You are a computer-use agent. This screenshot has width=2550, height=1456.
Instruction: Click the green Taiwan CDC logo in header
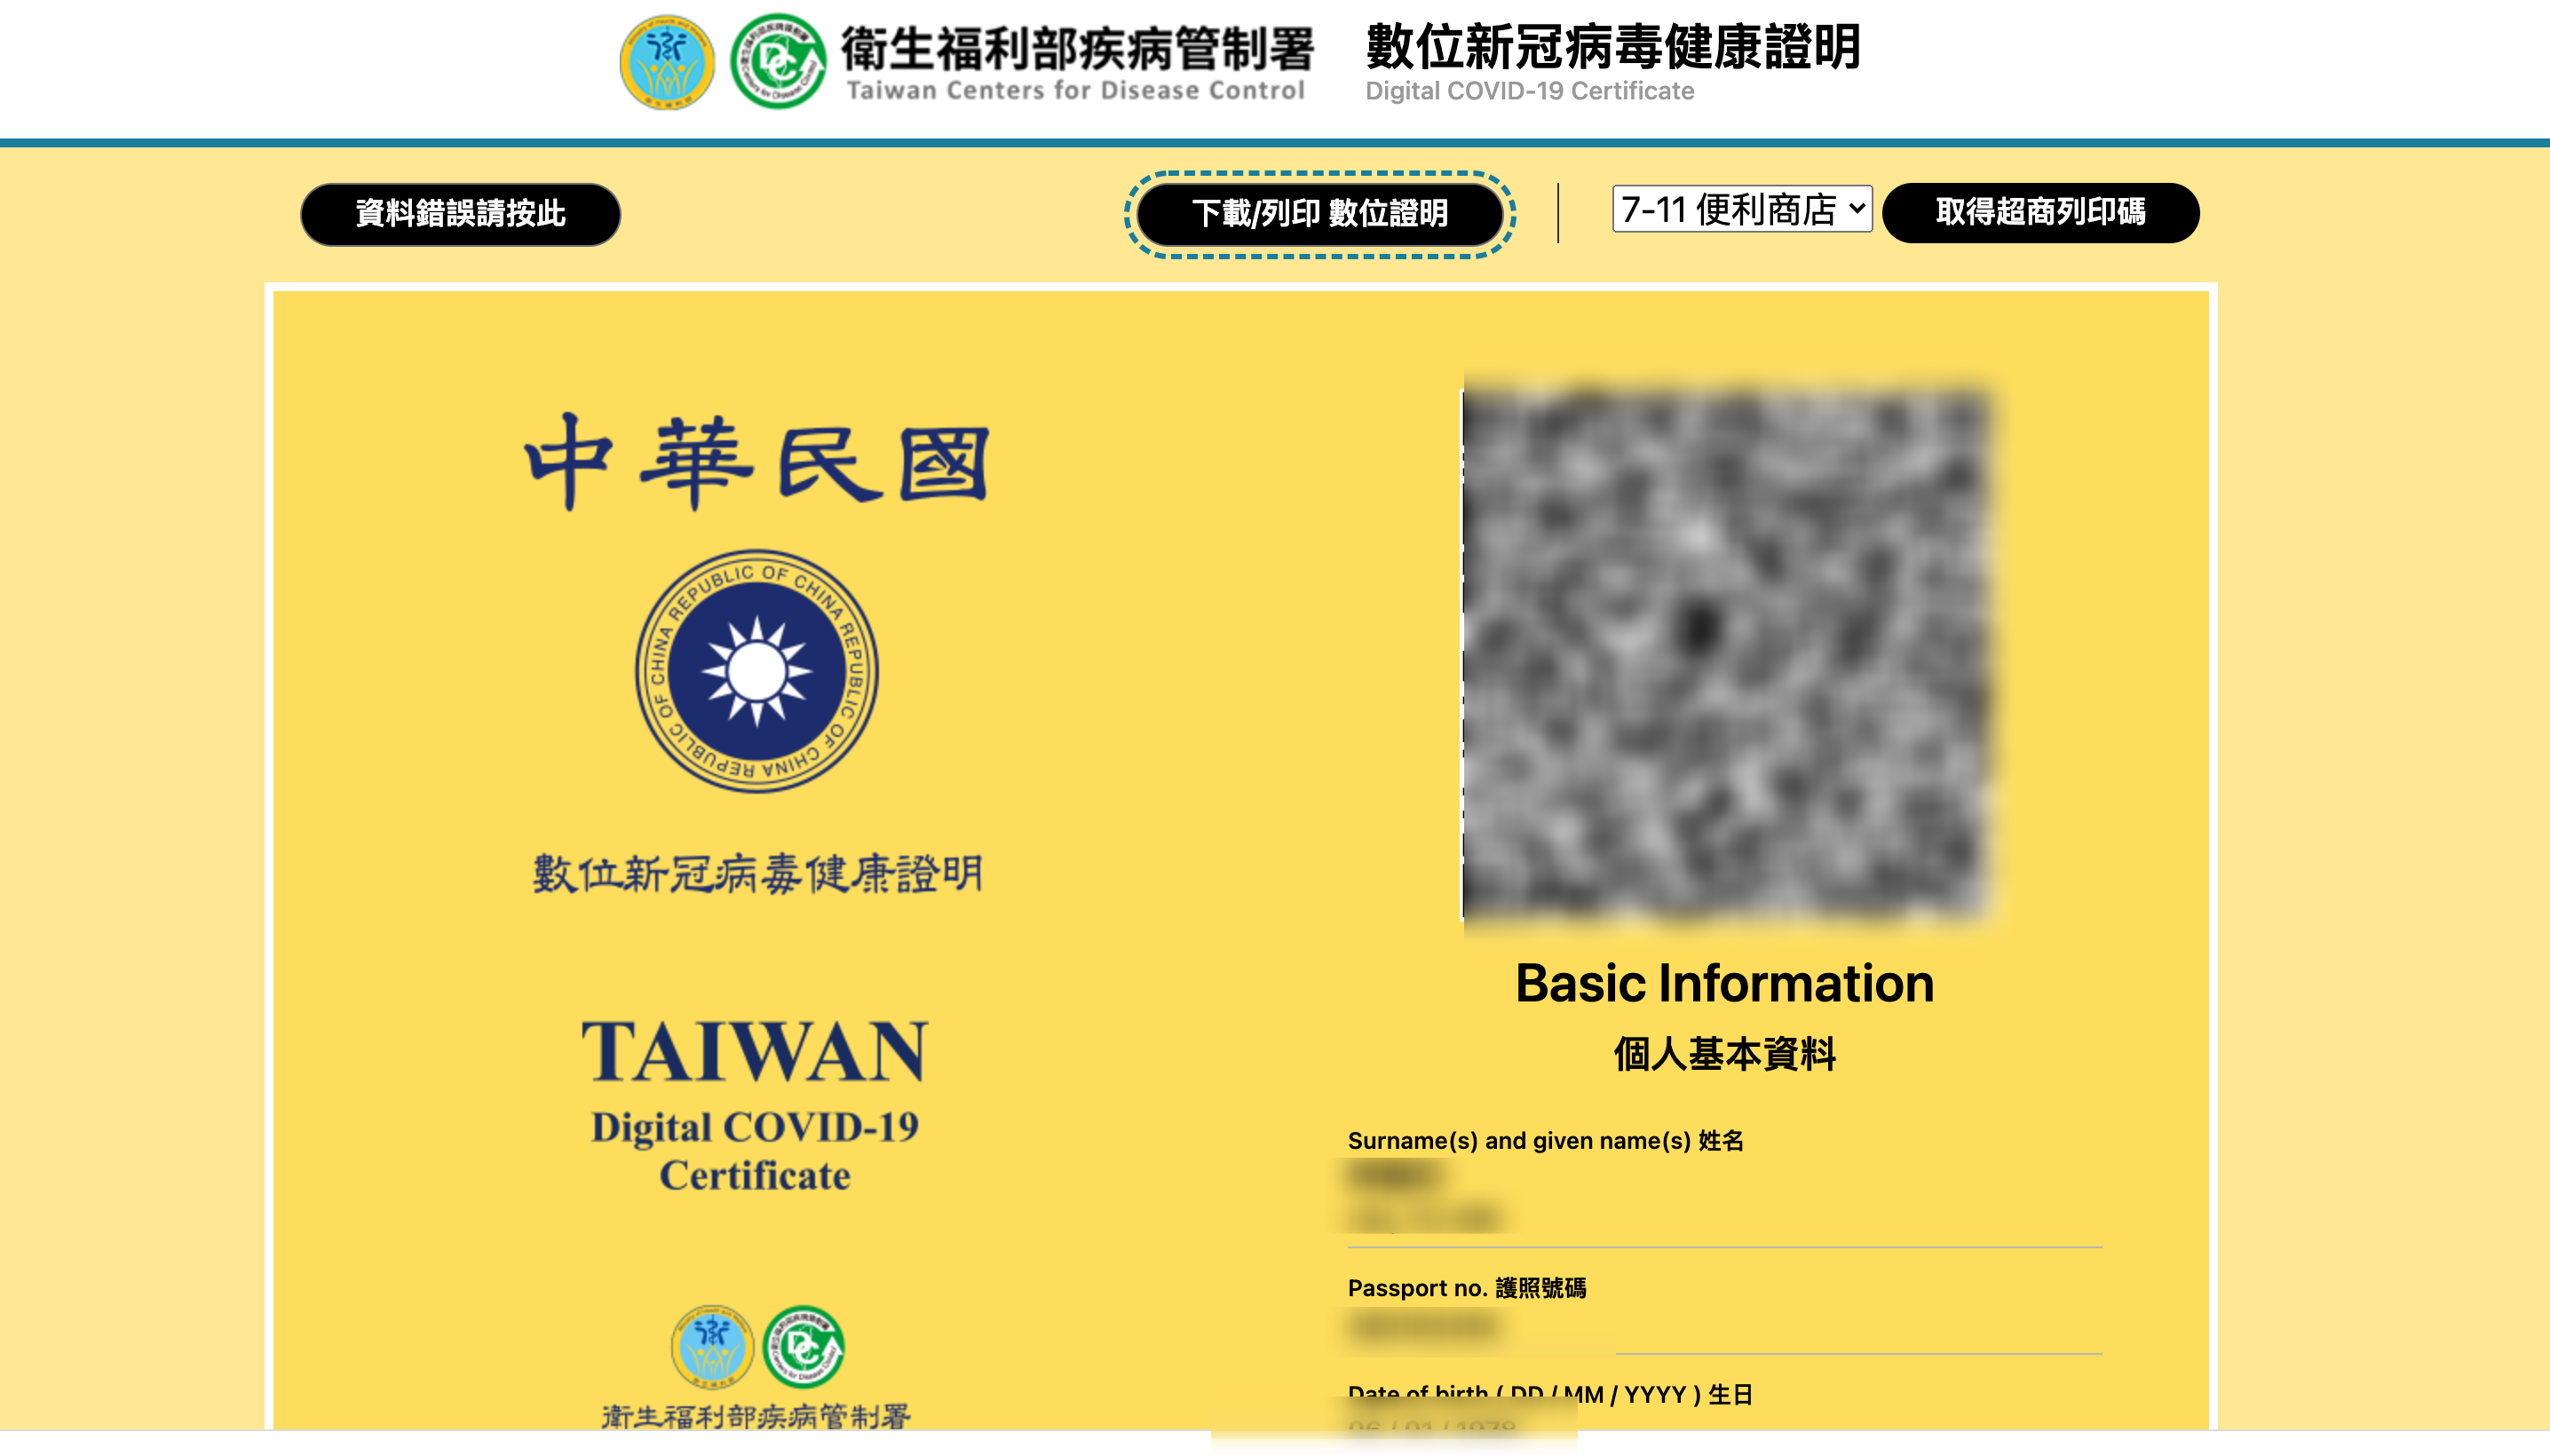coord(778,62)
